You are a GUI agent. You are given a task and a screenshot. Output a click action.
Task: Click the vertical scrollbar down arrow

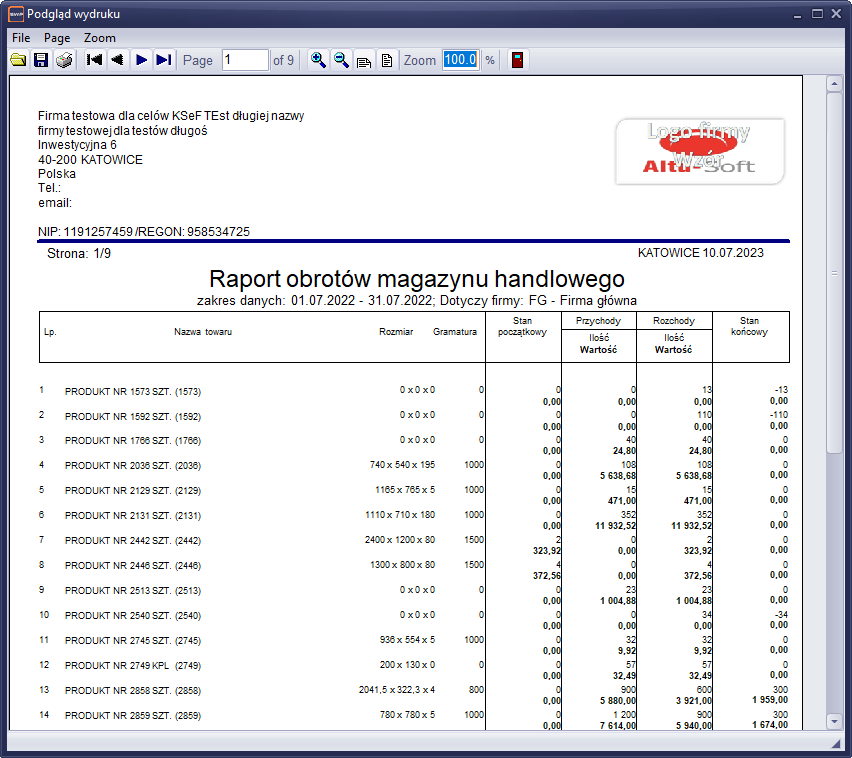(834, 720)
